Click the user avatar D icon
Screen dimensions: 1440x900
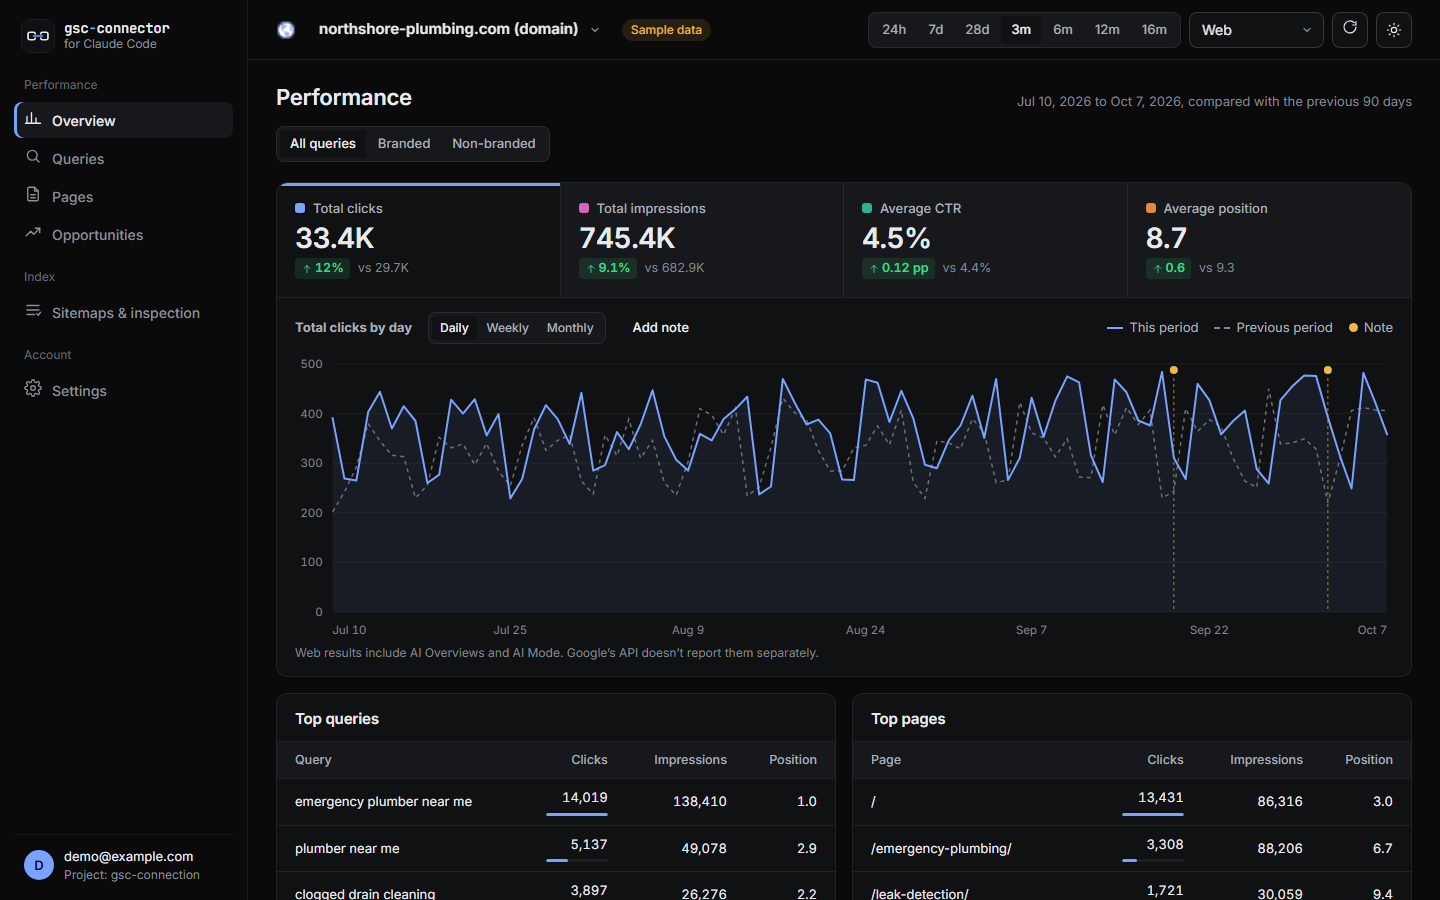39,865
